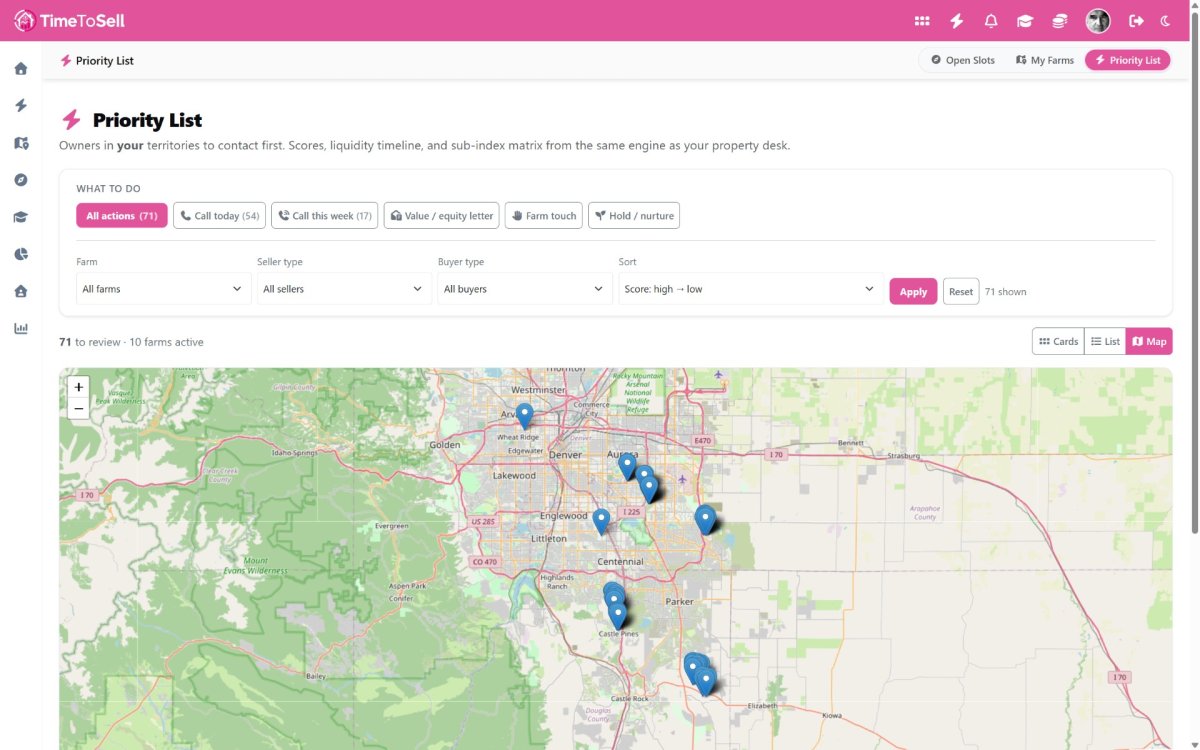Filter by Farm touch

tap(543, 216)
